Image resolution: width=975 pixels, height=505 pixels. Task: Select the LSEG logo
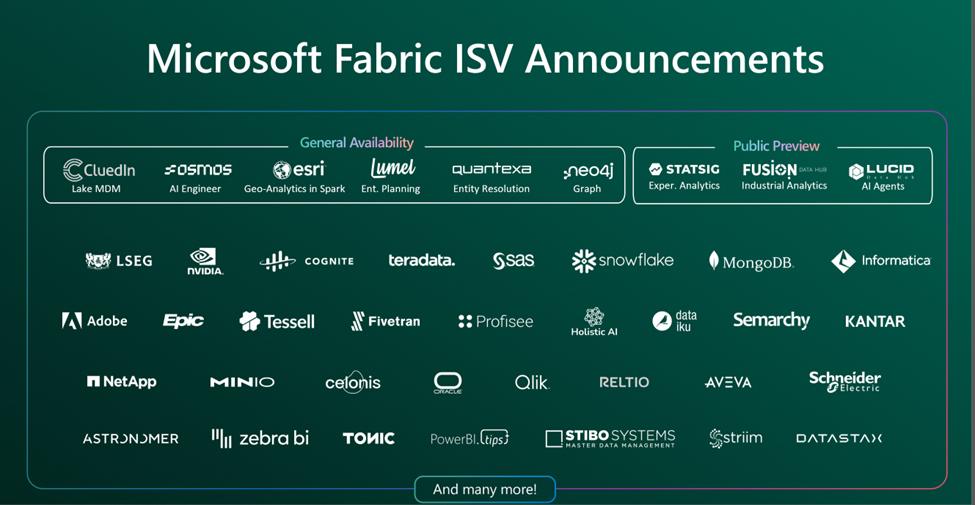pyautogui.click(x=119, y=261)
